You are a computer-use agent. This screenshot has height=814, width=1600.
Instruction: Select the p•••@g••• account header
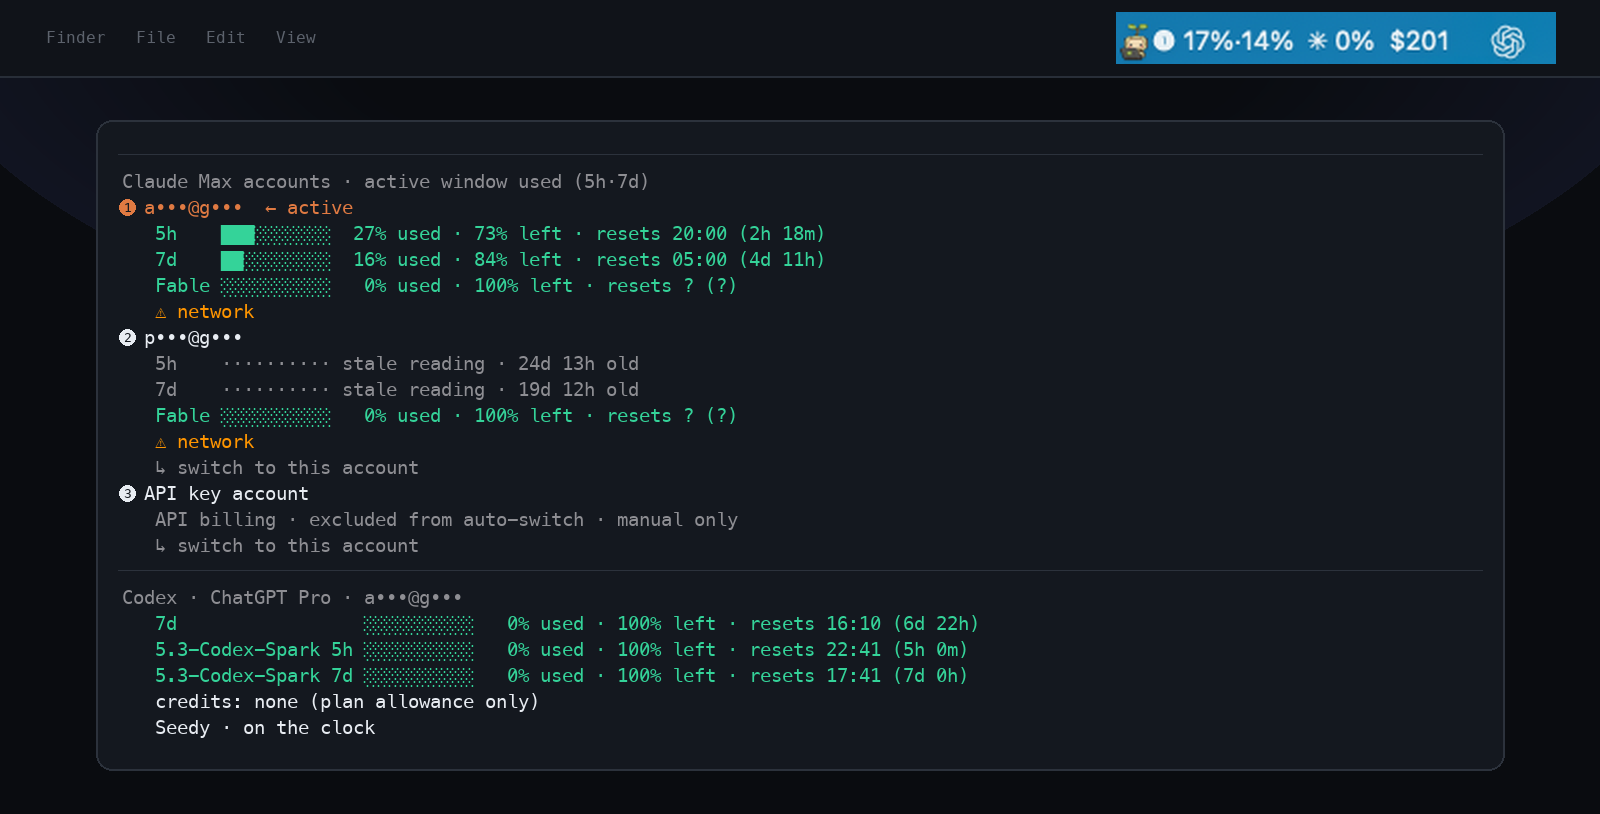(193, 337)
